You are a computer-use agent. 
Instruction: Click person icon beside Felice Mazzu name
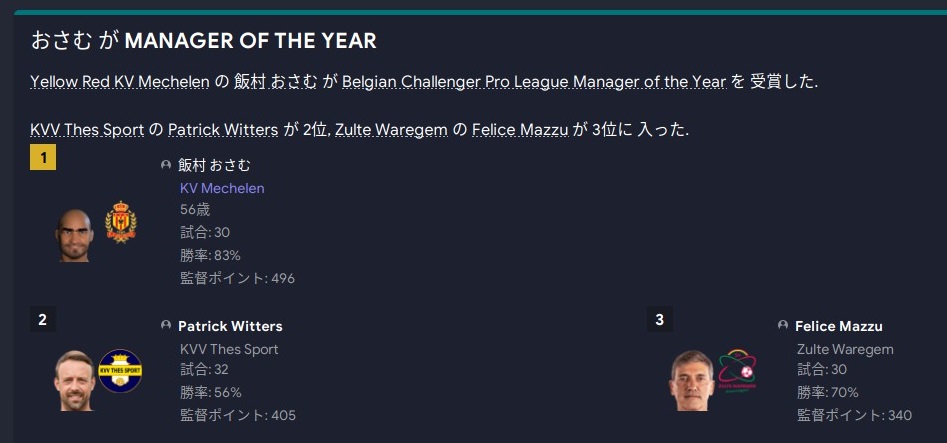coord(783,325)
